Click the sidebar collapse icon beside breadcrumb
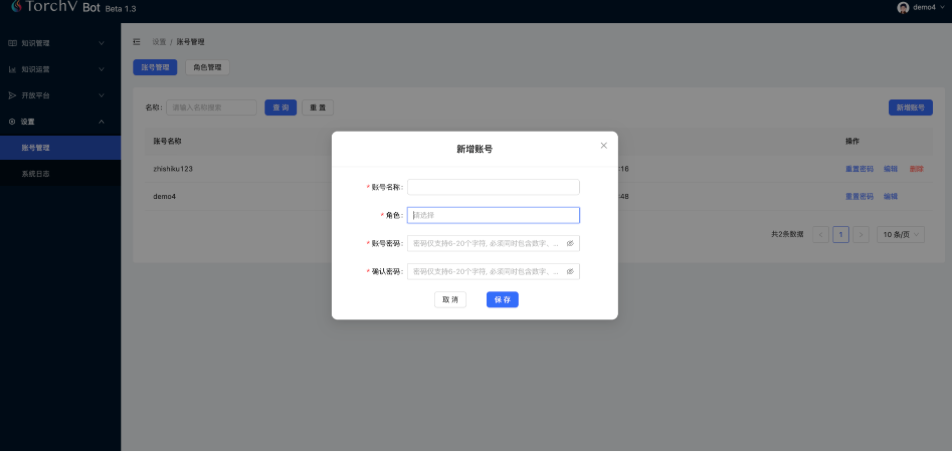The image size is (952, 452). click(x=136, y=42)
